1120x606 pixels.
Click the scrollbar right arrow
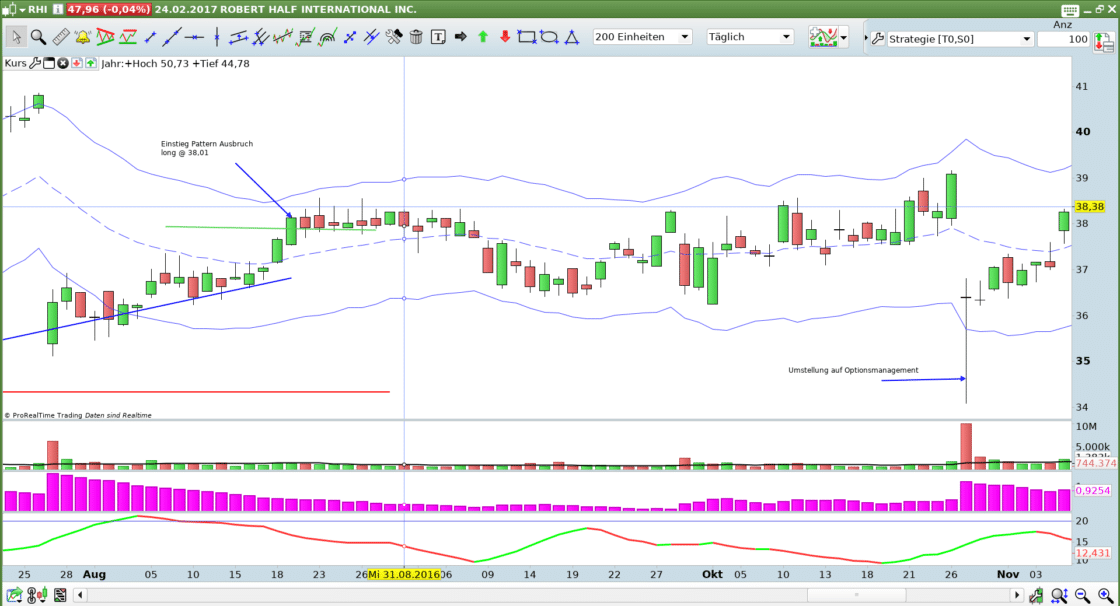point(1017,595)
